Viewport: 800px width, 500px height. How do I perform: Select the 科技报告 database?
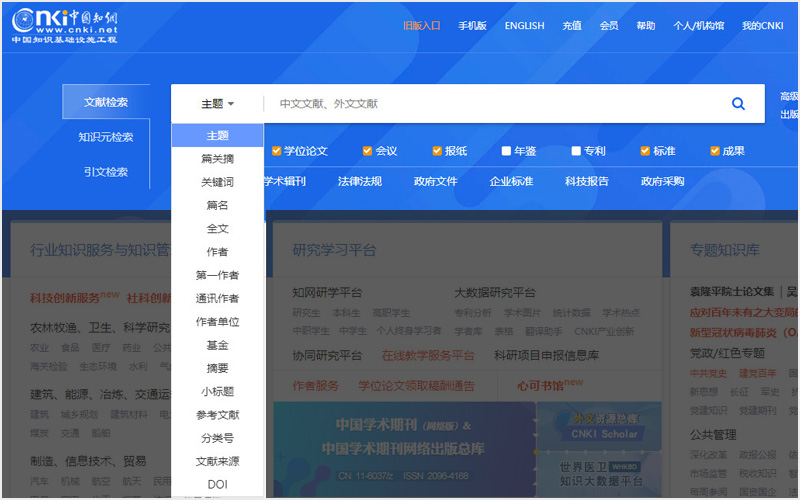click(x=587, y=181)
